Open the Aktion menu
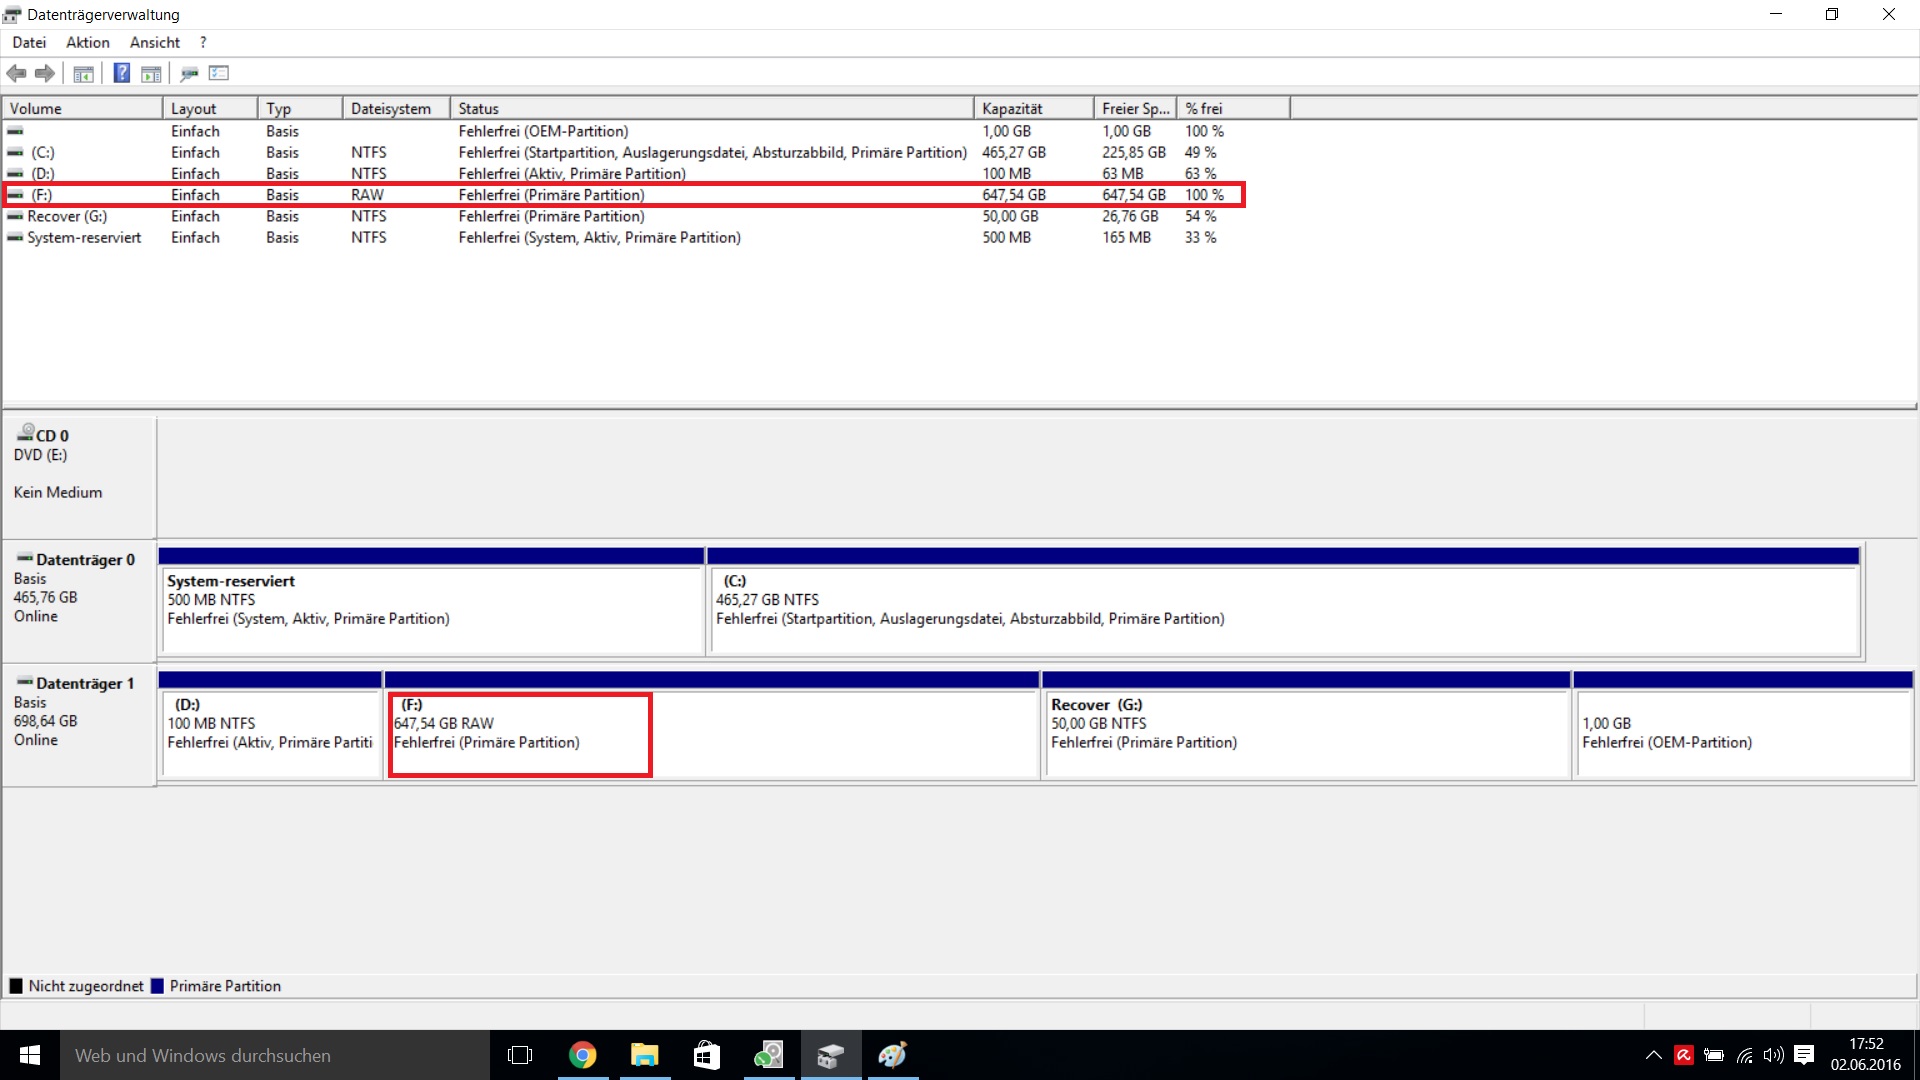Viewport: 1920px width, 1080px height. (88, 42)
